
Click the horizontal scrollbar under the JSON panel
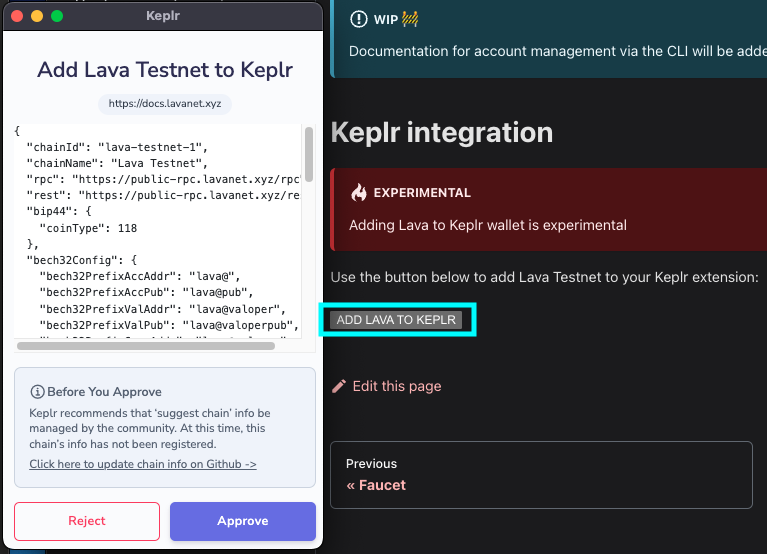[146, 346]
